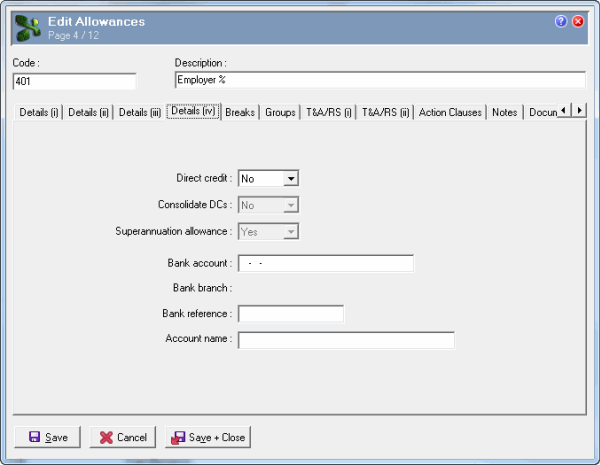Viewport: 600px width, 465px height.
Task: Click the Cancel button label
Action: 132,437
